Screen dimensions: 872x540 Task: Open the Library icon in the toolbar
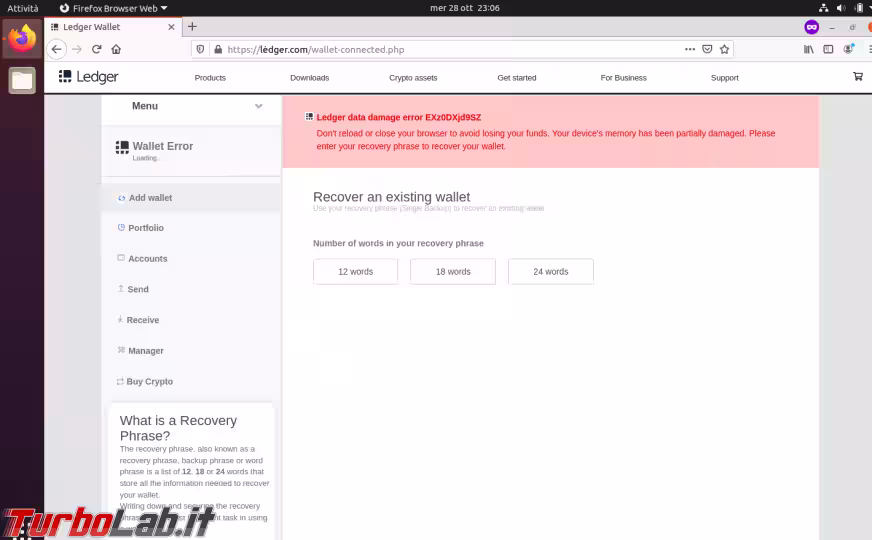[x=809, y=49]
